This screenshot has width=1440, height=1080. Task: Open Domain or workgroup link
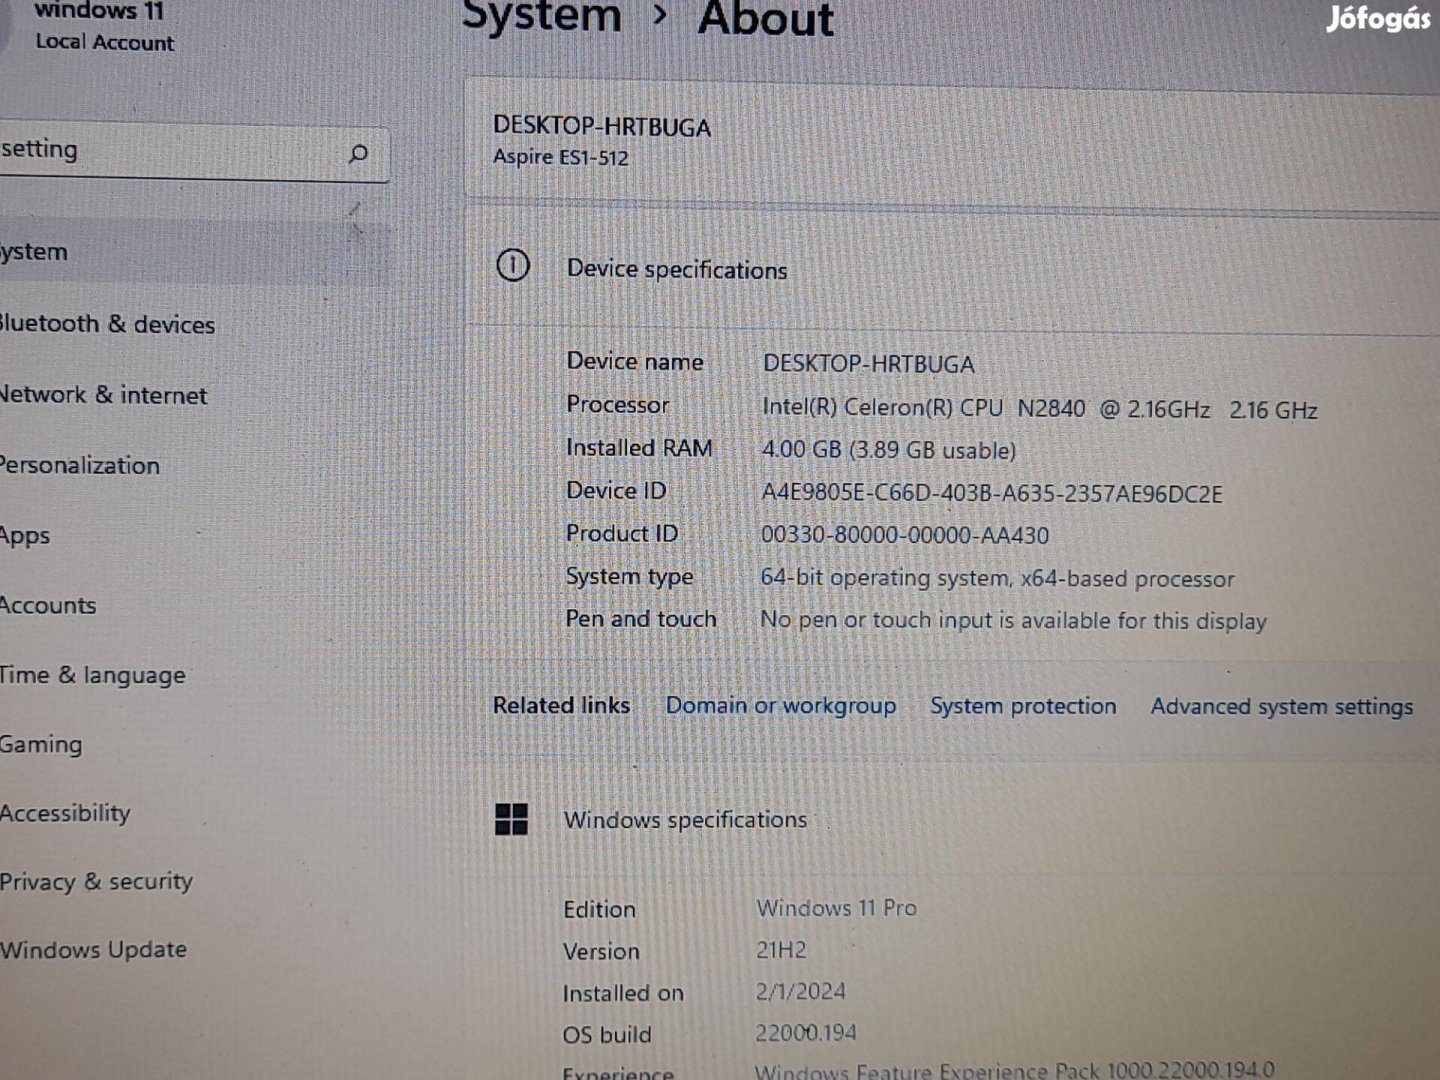coord(781,706)
